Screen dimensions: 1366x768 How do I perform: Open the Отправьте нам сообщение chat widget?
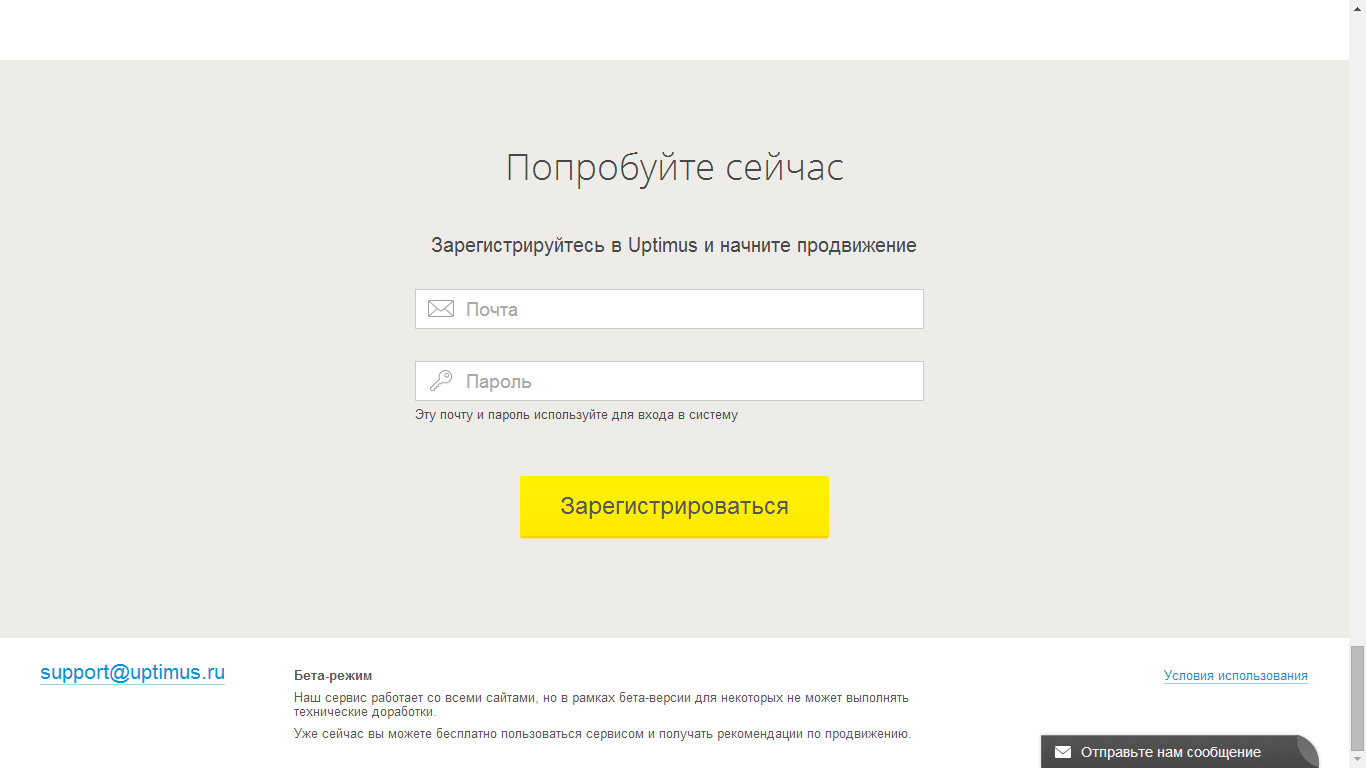point(1179,752)
